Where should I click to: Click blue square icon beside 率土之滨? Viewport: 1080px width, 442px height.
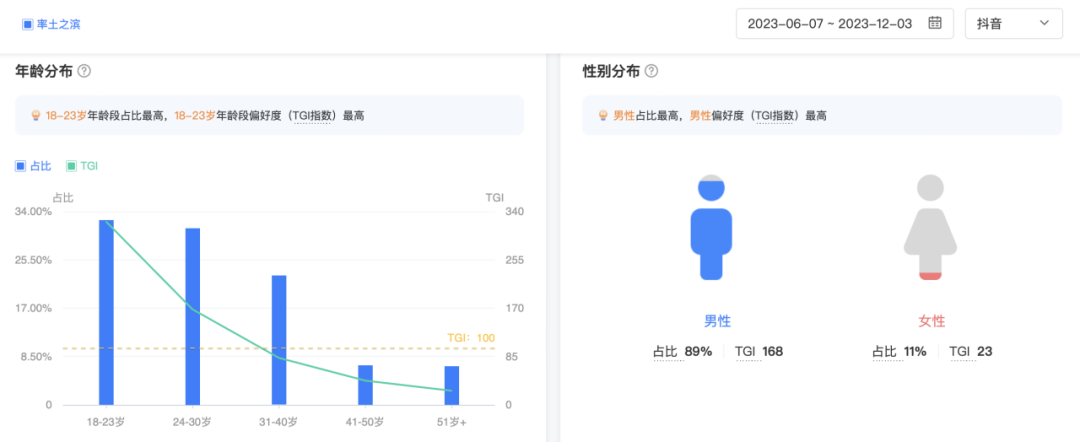28,24
